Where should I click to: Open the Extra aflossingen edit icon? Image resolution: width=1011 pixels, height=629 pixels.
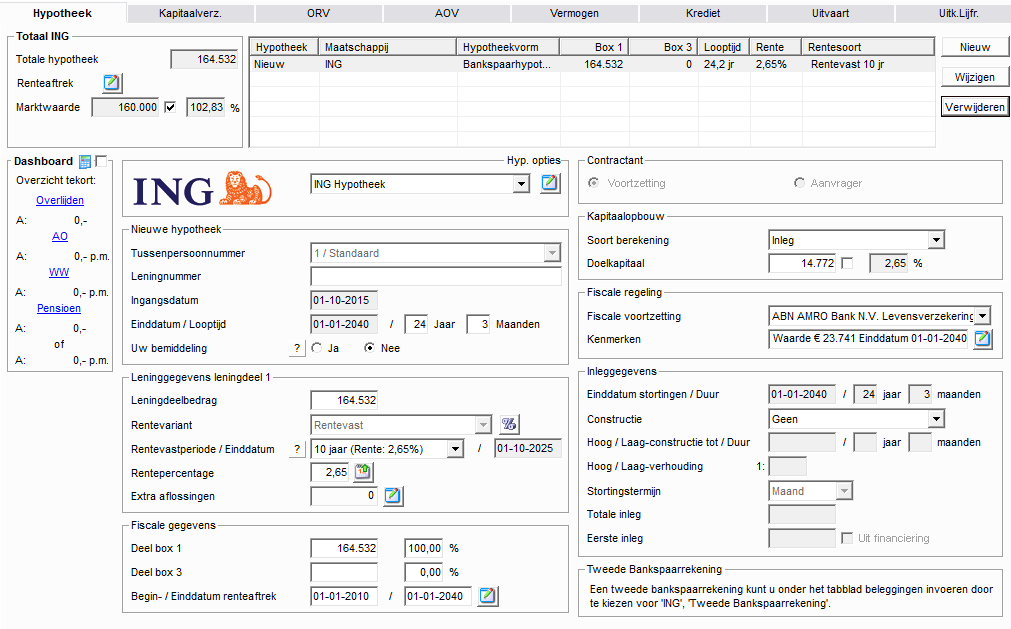point(393,496)
